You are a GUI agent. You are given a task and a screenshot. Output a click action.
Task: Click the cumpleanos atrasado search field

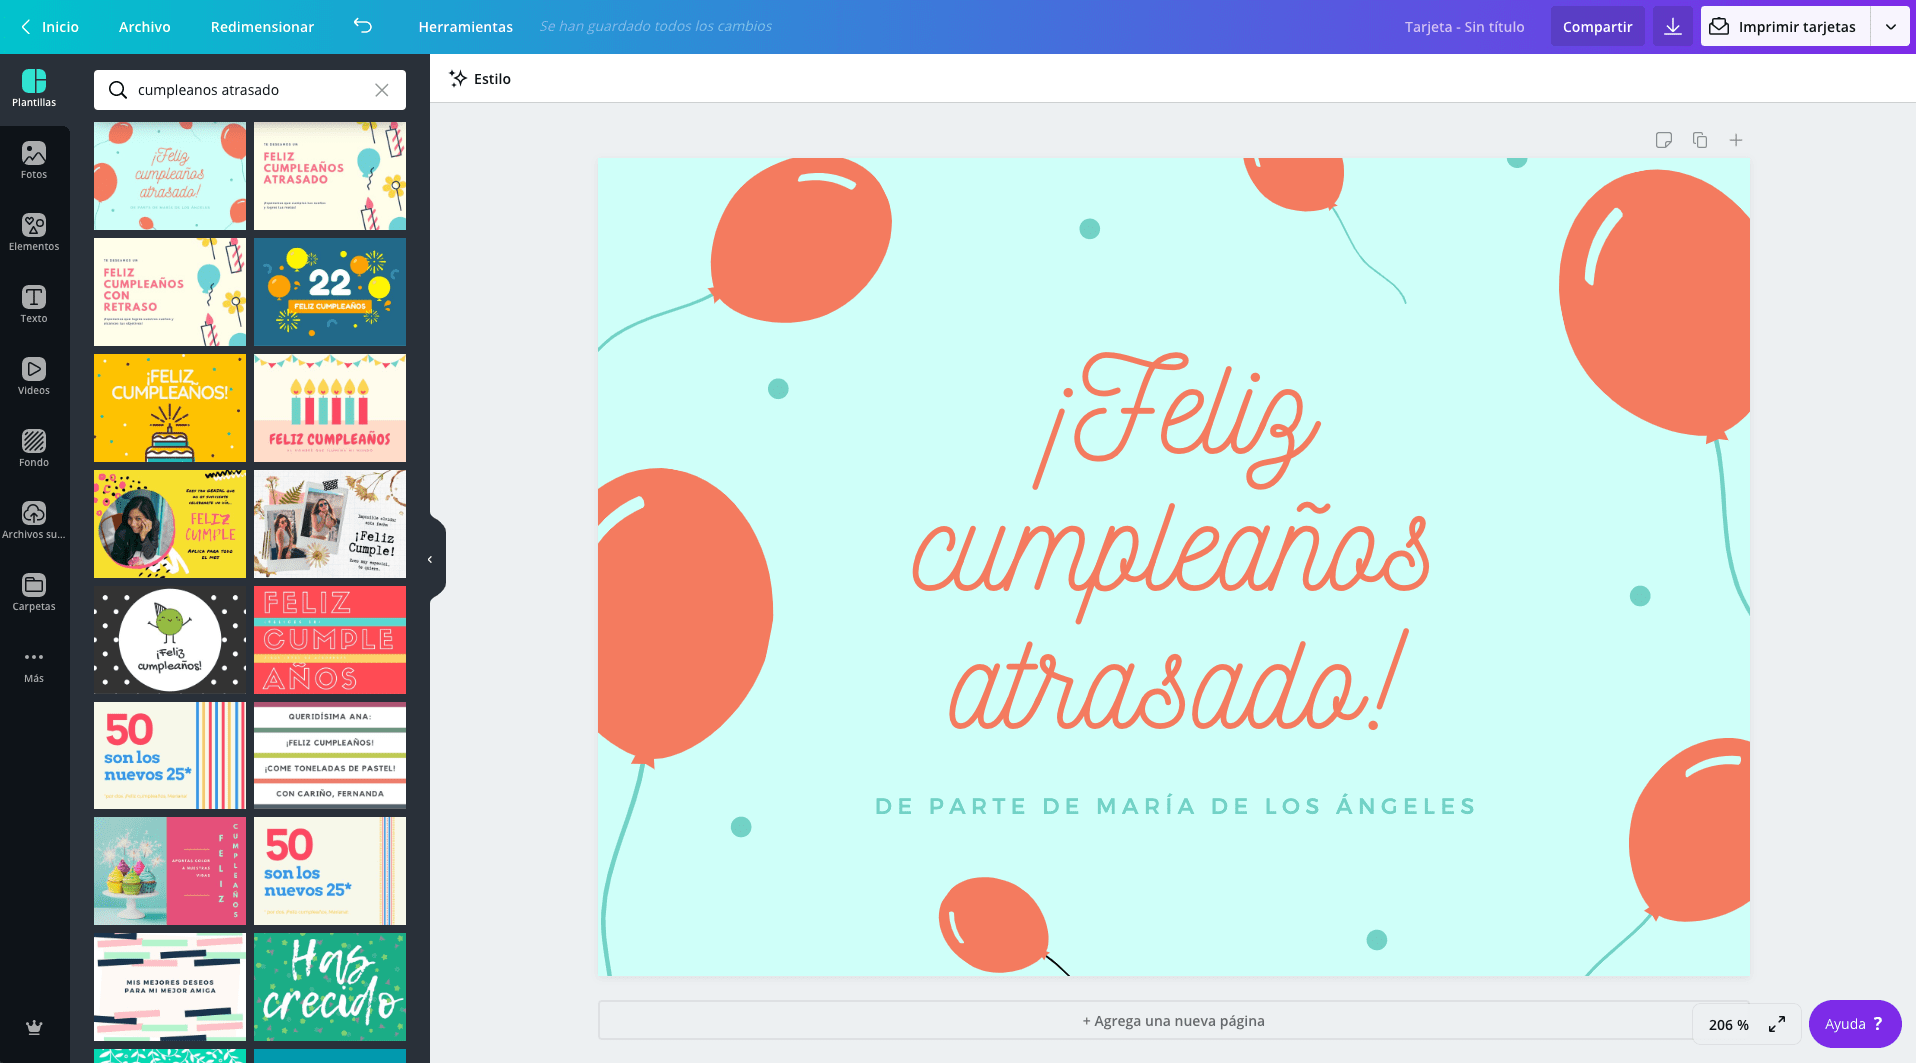point(250,90)
